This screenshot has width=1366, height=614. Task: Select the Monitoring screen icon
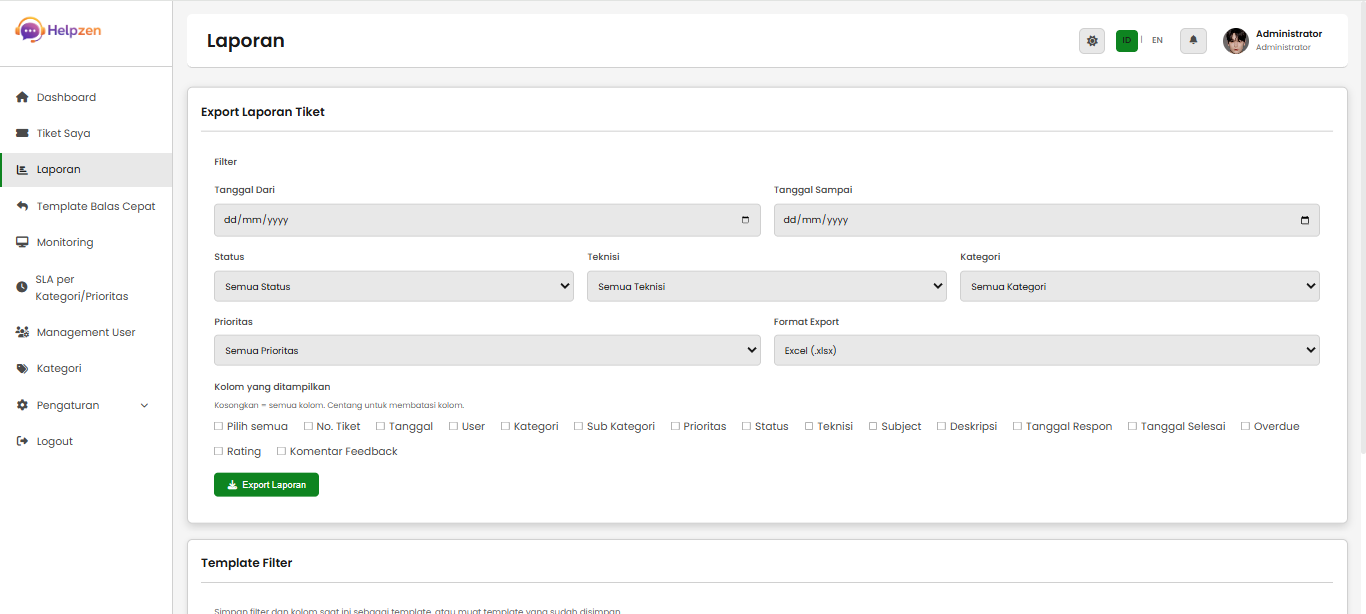(x=21, y=241)
